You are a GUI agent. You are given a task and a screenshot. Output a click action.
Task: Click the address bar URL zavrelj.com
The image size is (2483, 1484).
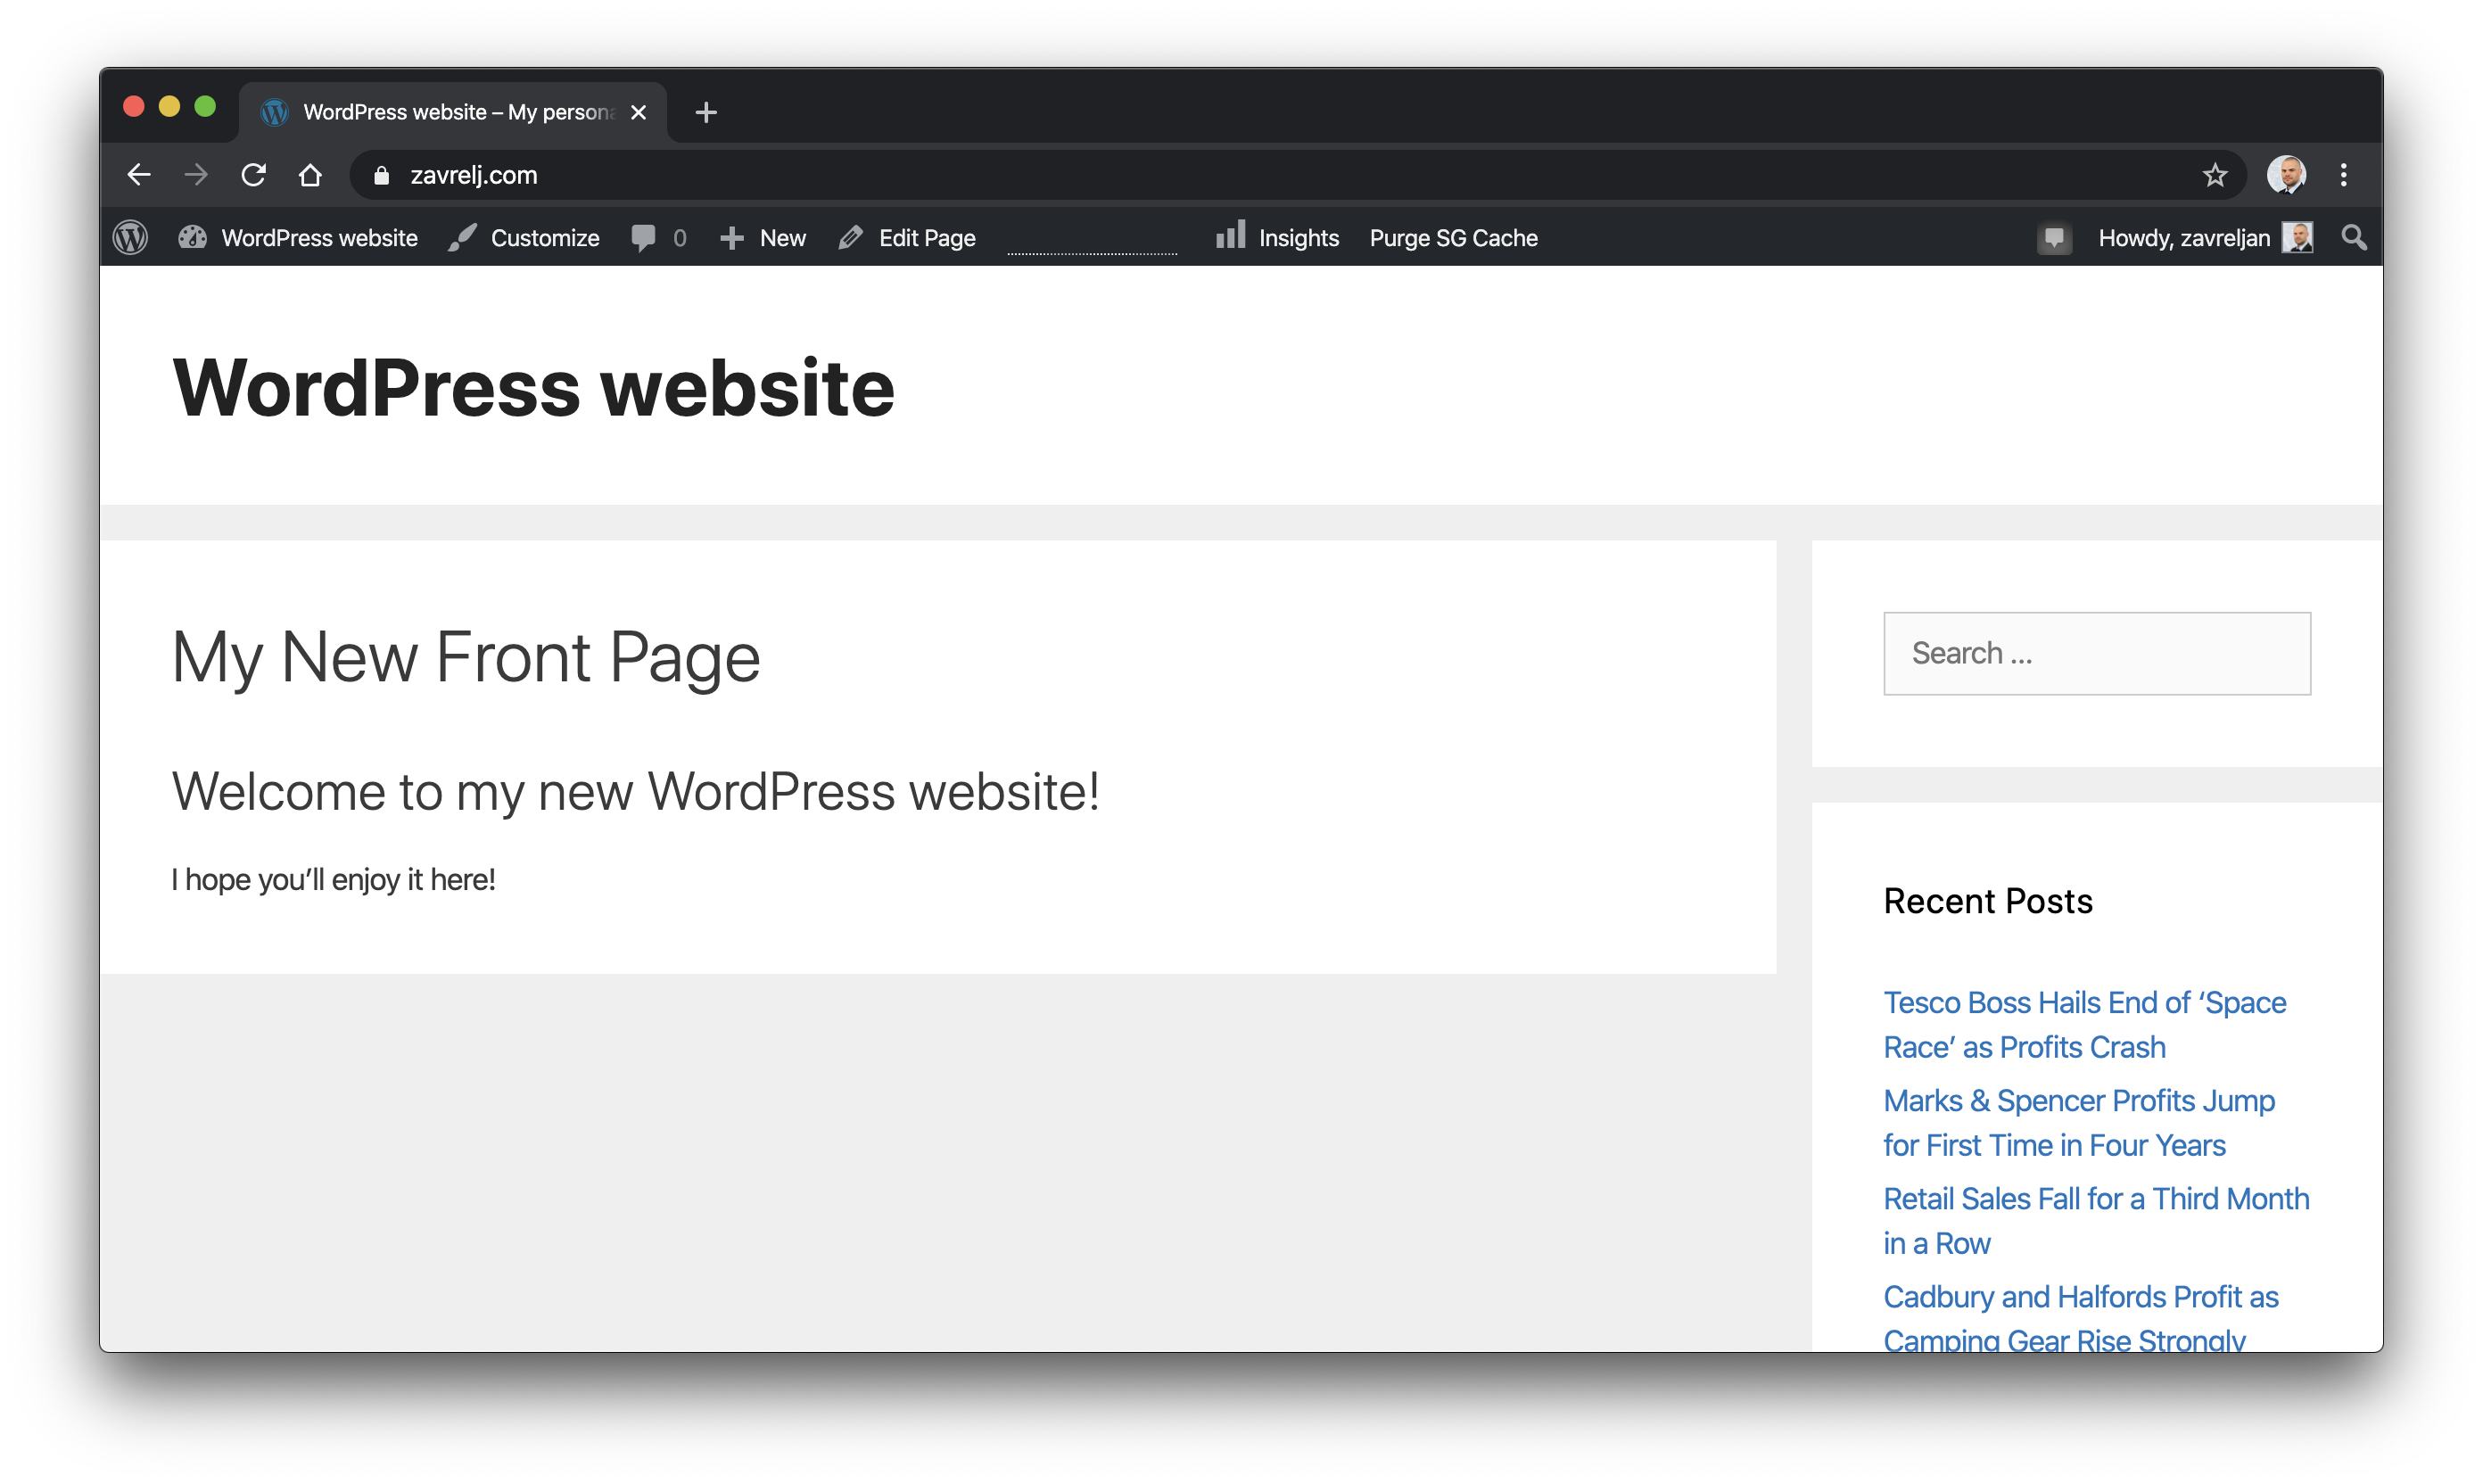473,175
